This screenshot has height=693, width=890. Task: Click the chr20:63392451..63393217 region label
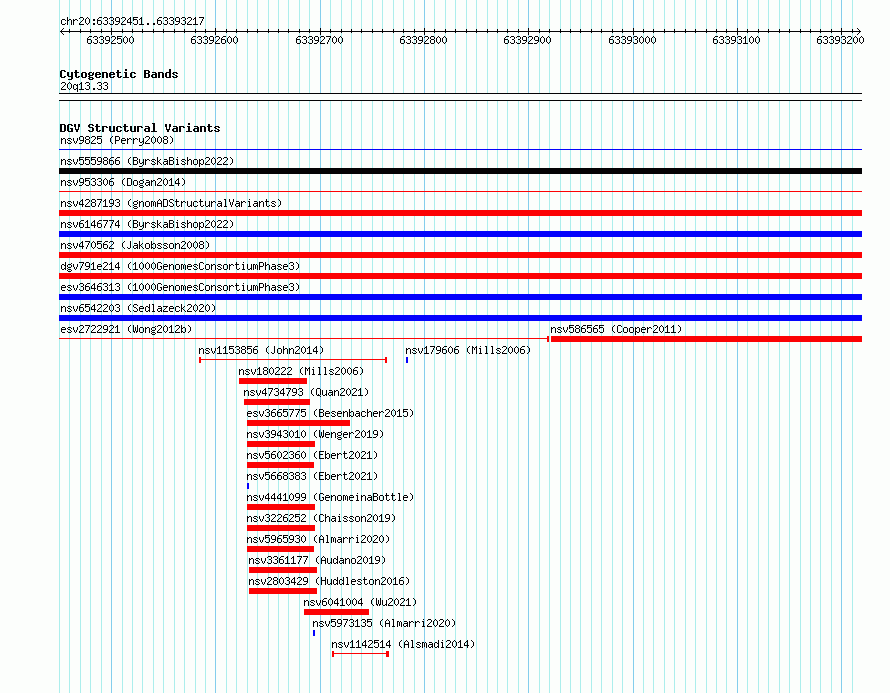pos(132,21)
